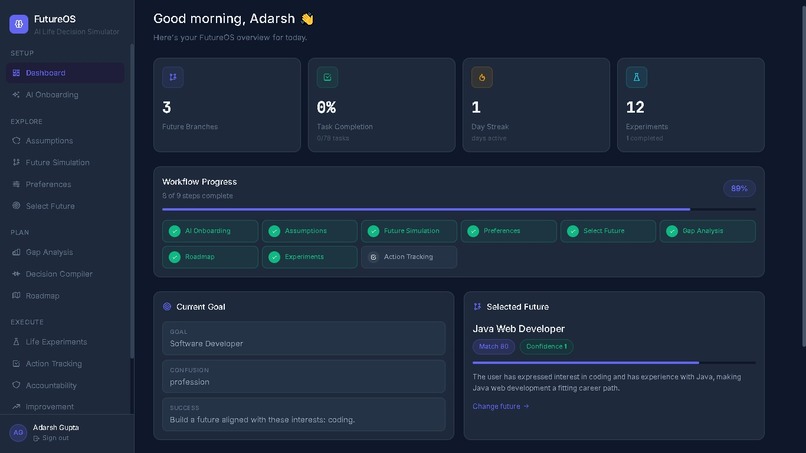Image resolution: width=806 pixels, height=453 pixels.
Task: Click the Roadmap step green checkmark
Action: (175, 257)
